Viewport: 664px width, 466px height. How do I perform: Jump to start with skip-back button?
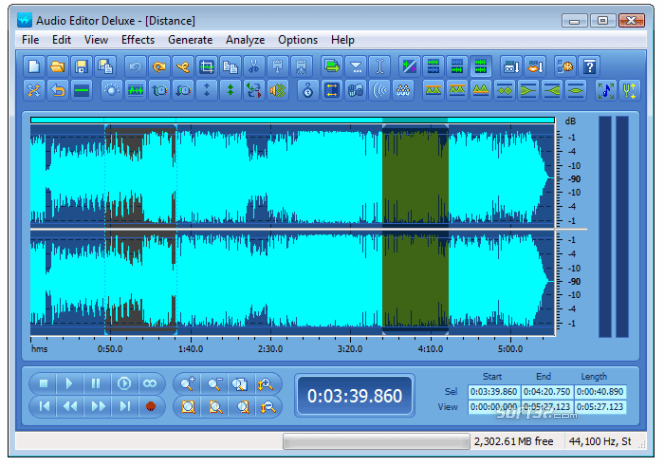43,407
